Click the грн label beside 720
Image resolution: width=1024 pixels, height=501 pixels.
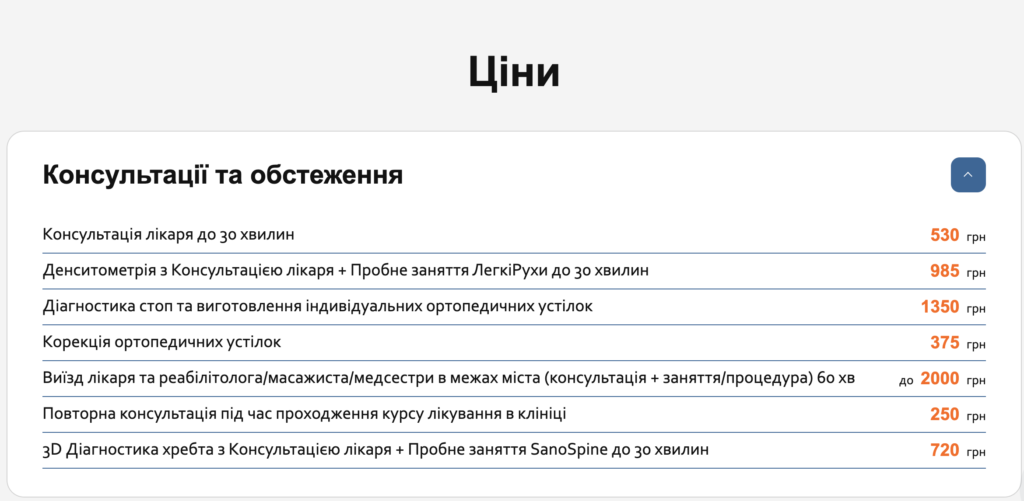[x=976, y=452]
